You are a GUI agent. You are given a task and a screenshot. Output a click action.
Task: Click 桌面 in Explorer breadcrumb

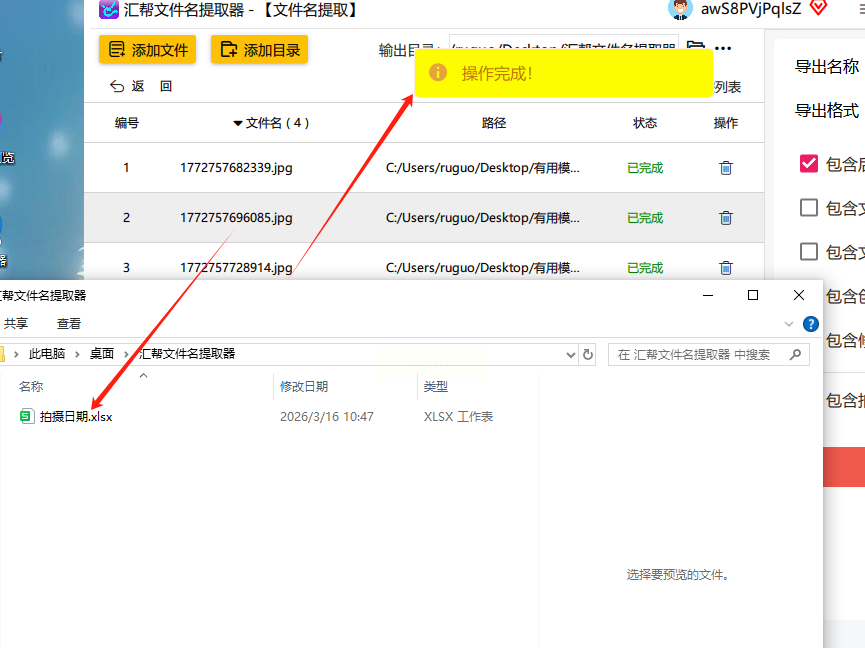[102, 354]
